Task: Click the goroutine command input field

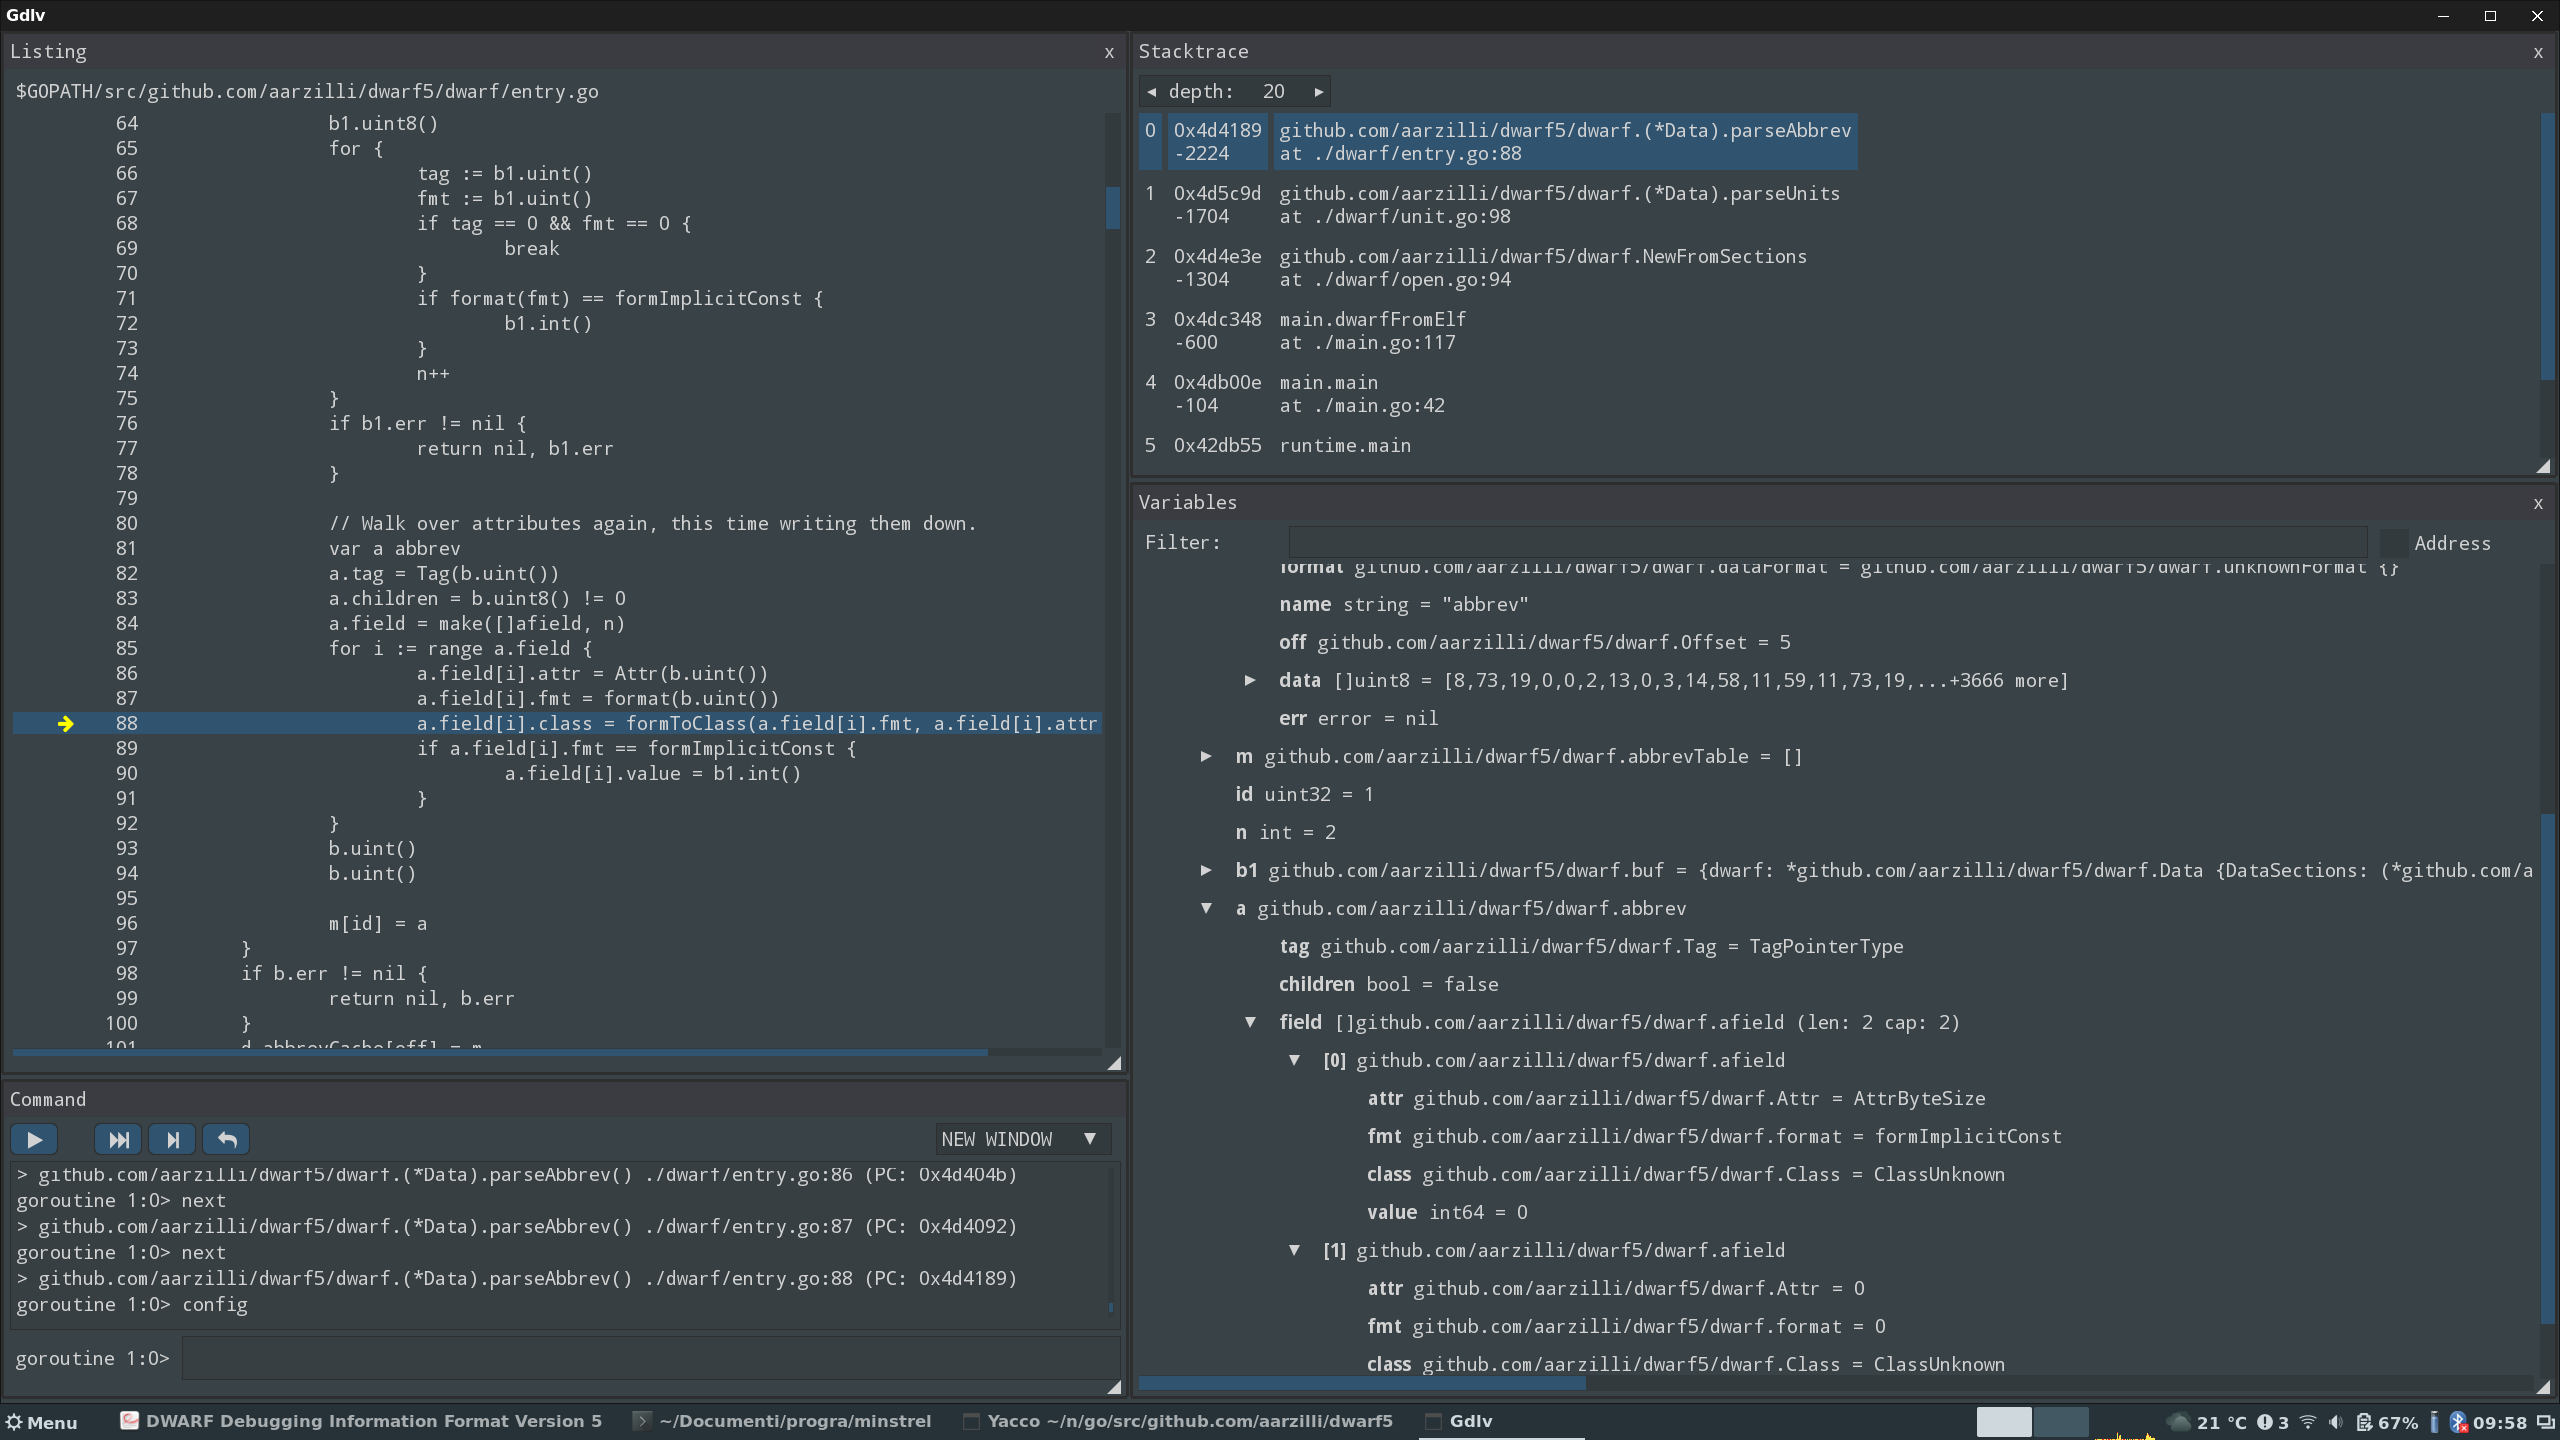Action: (x=650, y=1359)
